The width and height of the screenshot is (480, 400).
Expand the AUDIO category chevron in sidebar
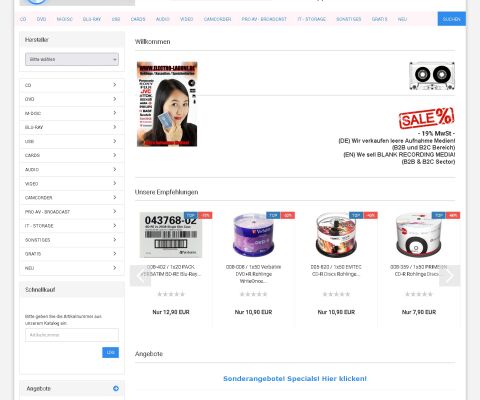114,169
